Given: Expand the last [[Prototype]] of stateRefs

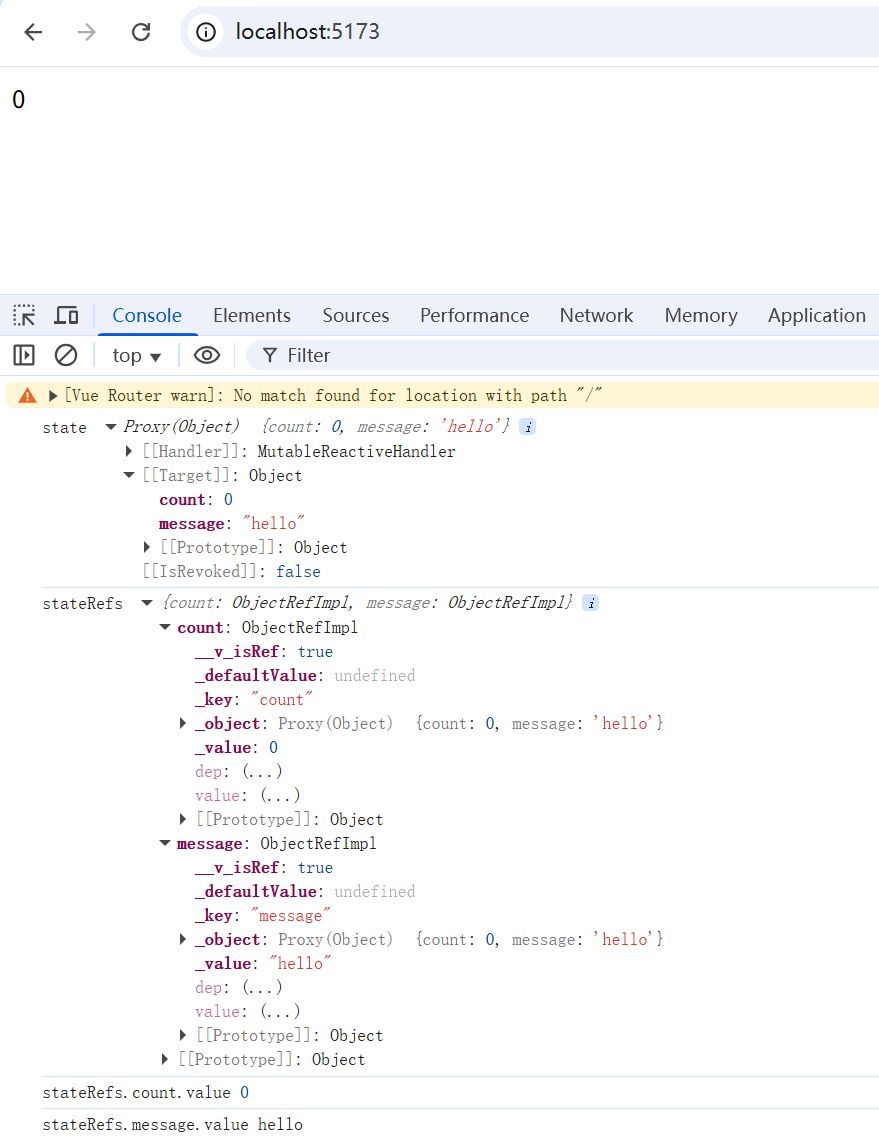Looking at the screenshot, I should [165, 1059].
